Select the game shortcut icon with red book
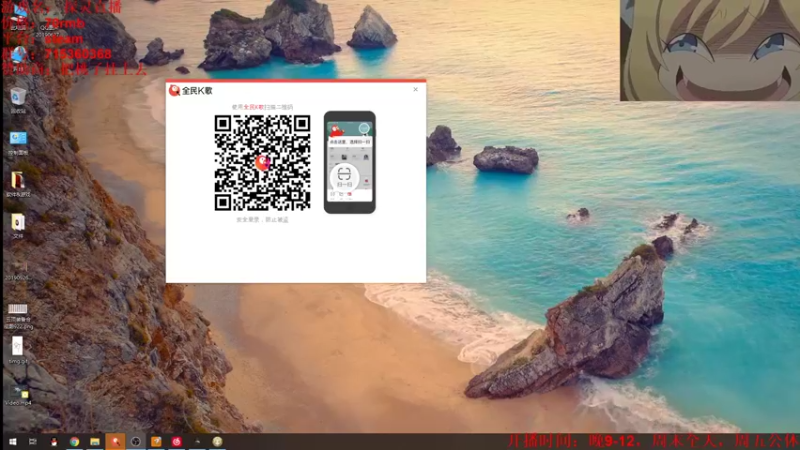The image size is (800, 450). tap(18, 184)
